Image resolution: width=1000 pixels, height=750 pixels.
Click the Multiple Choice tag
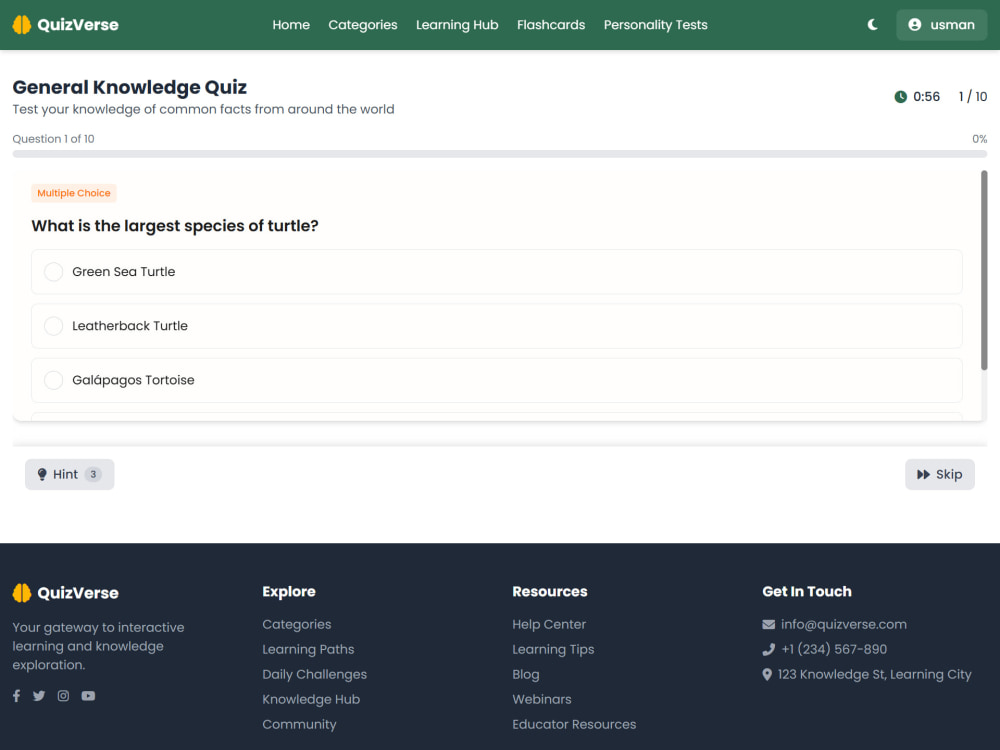point(74,193)
